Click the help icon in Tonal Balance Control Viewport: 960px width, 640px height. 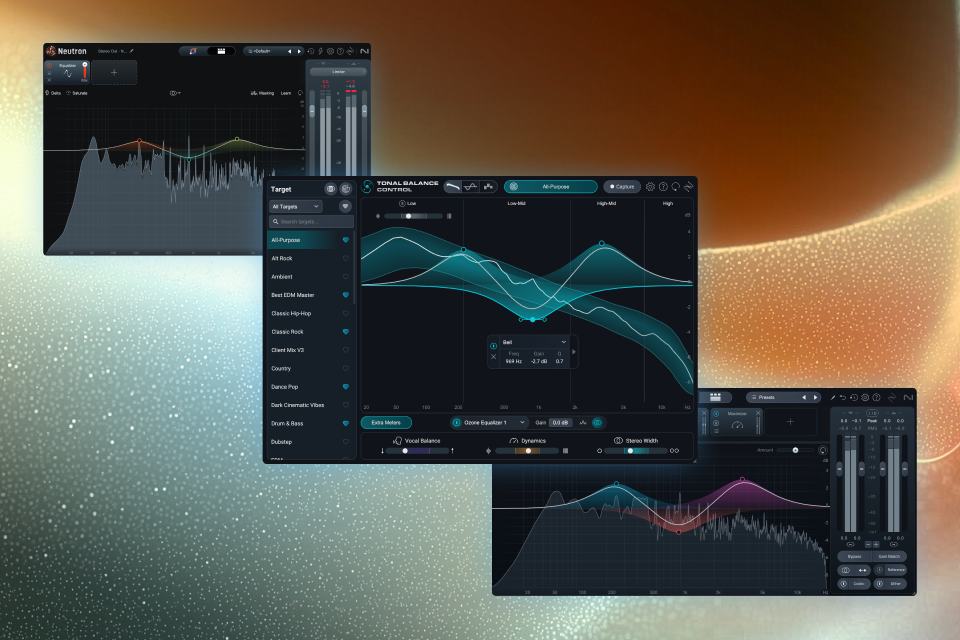[663, 186]
